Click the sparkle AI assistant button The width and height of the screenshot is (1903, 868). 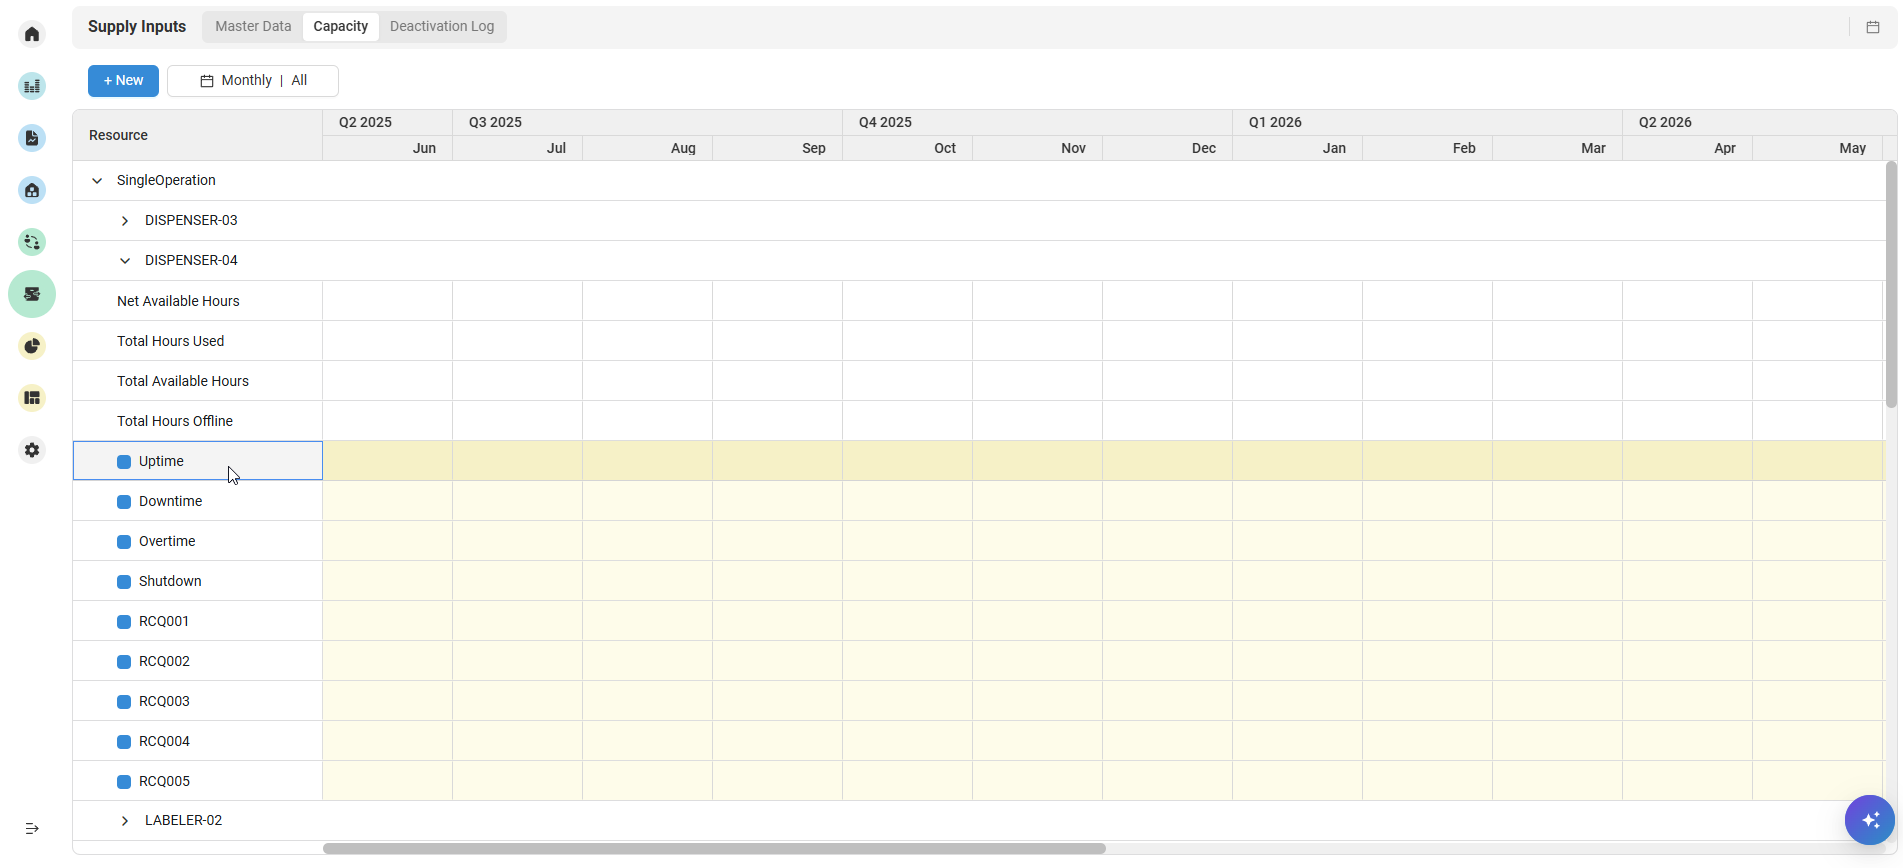(x=1869, y=820)
